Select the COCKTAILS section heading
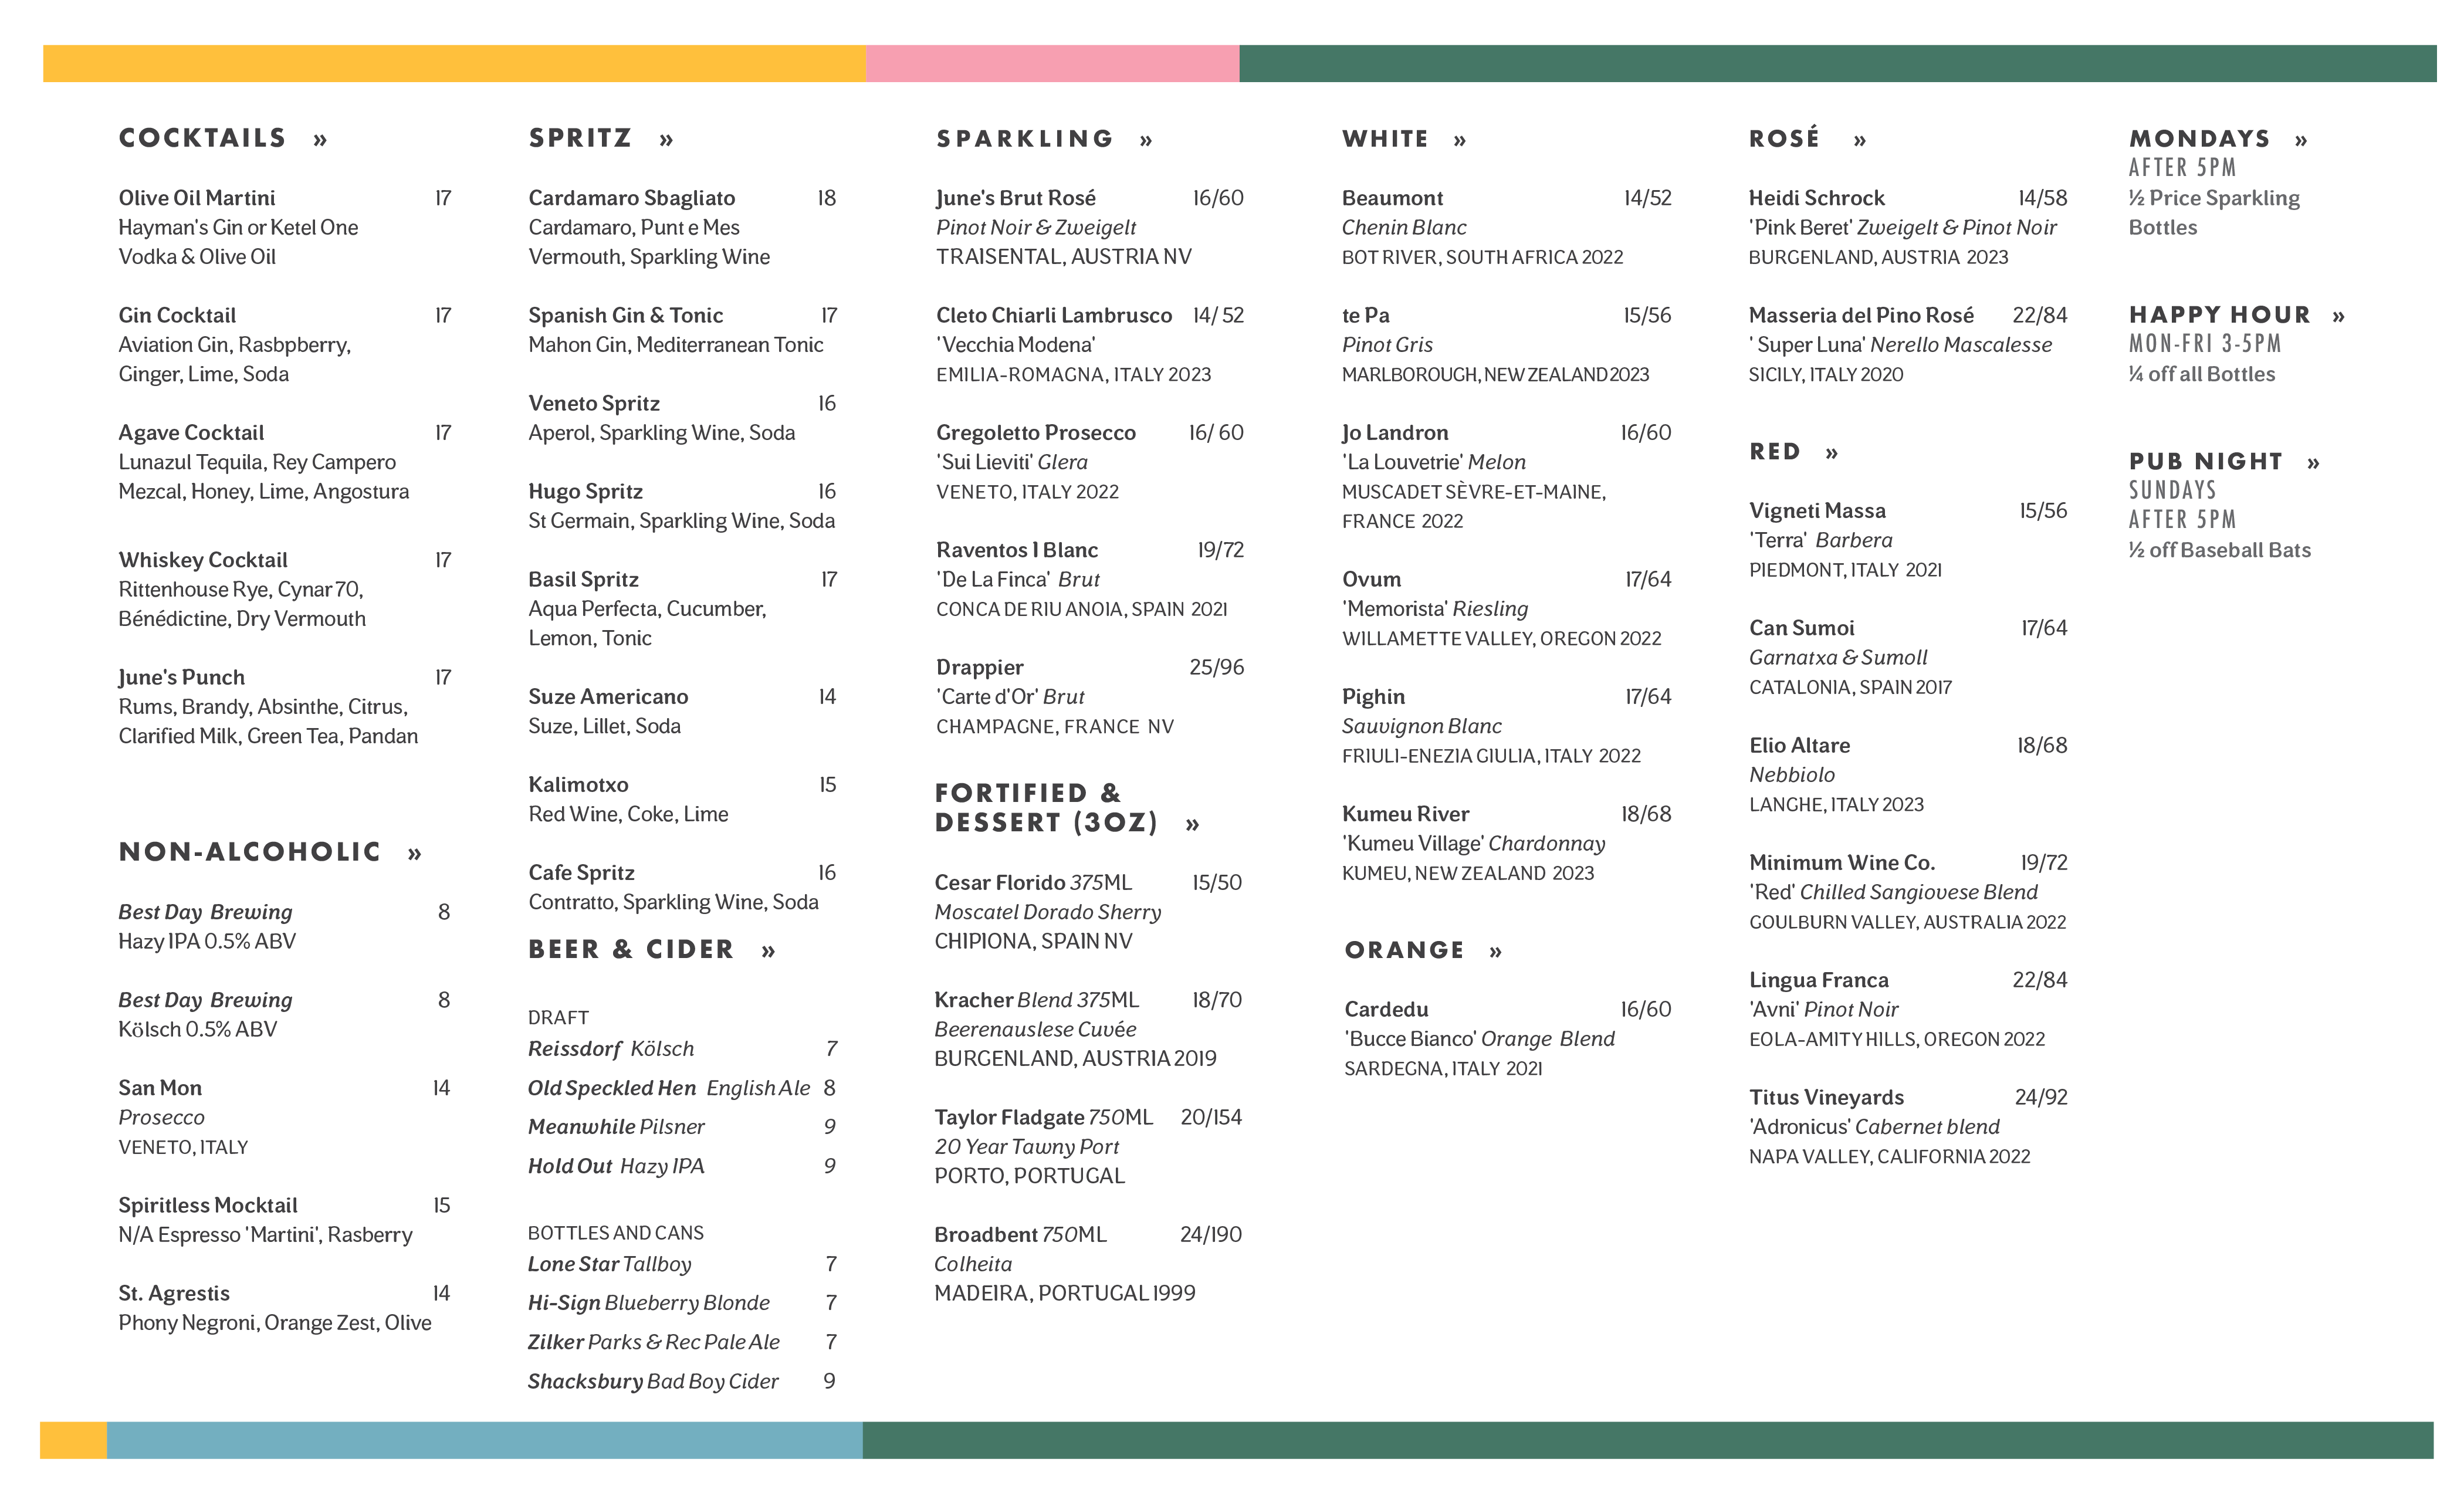The height and width of the screenshot is (1496, 2464). [202, 138]
